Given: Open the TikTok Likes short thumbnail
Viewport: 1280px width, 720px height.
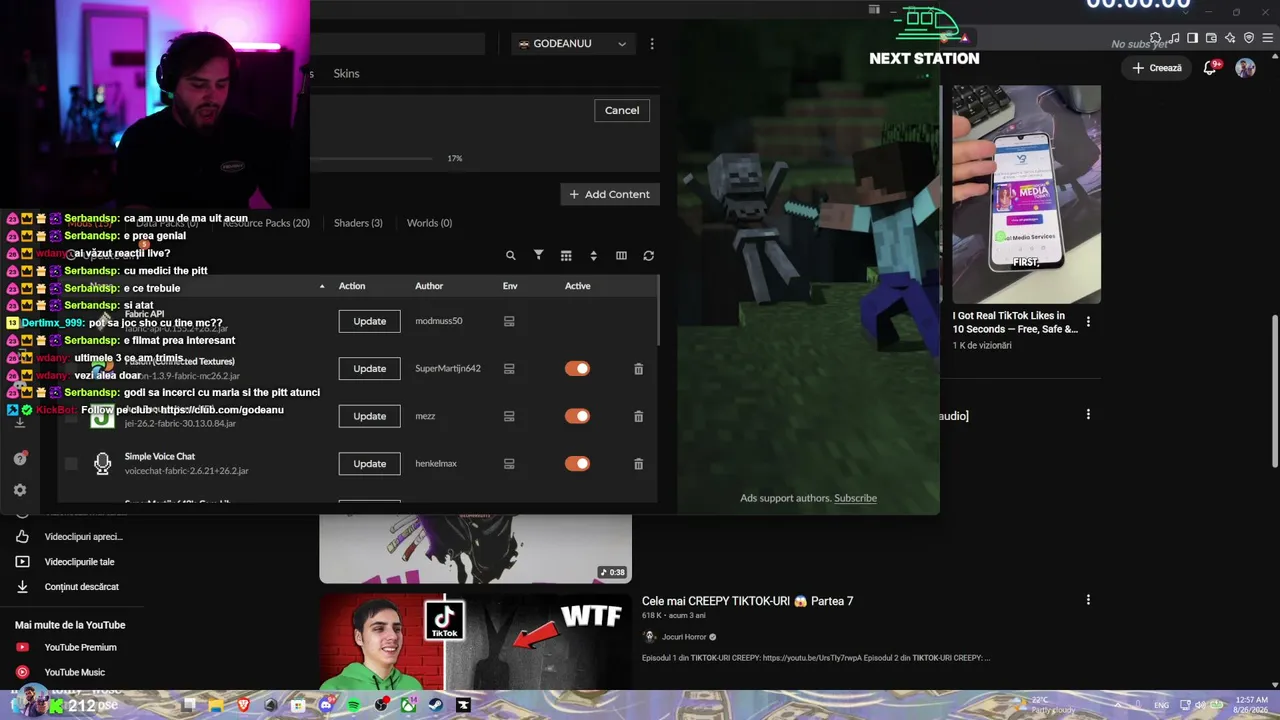Looking at the screenshot, I should [1026, 194].
